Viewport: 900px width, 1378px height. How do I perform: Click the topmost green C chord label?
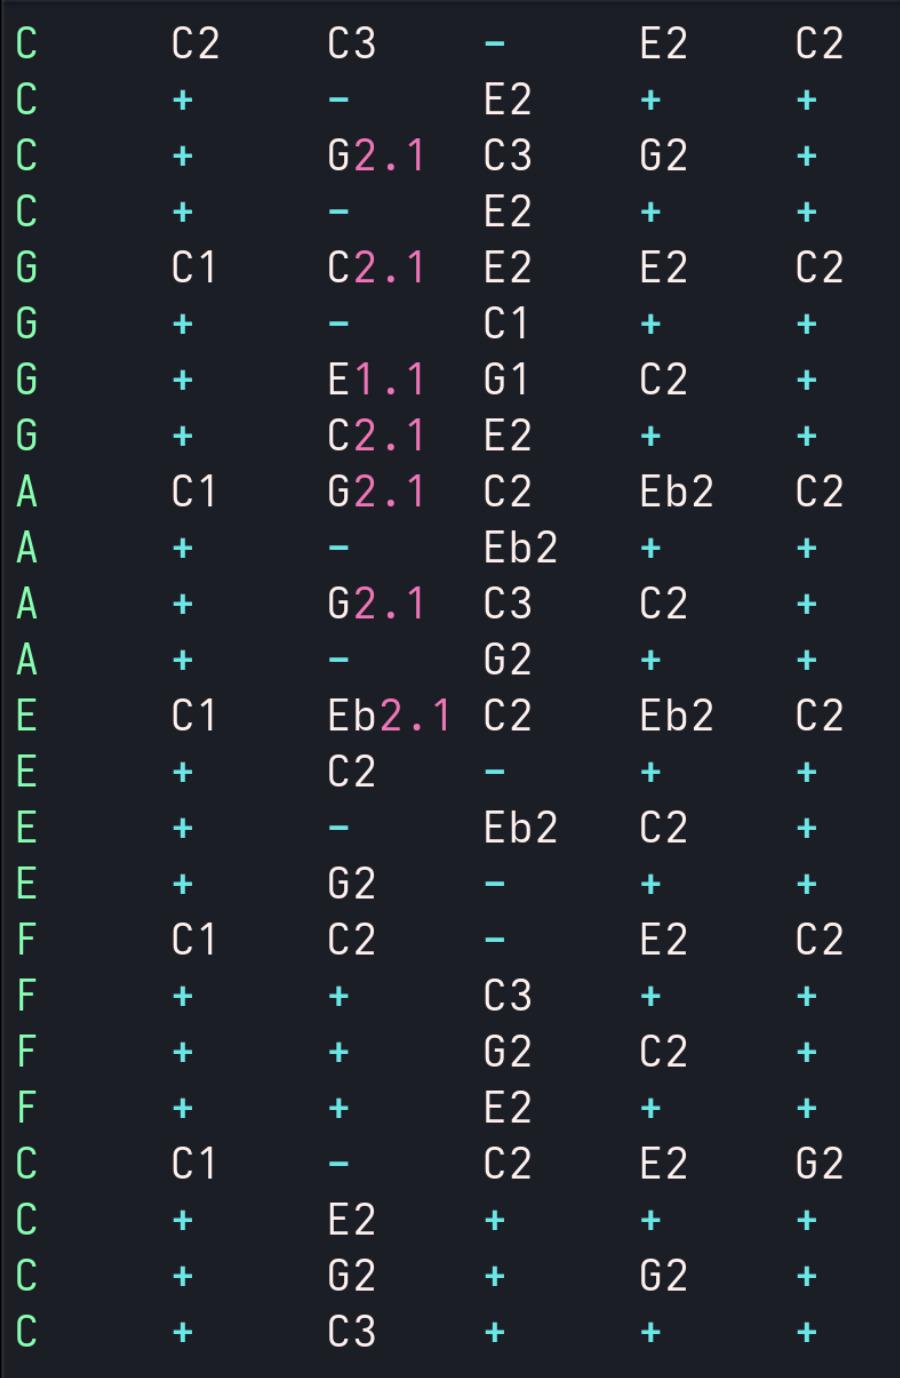(x=27, y=44)
